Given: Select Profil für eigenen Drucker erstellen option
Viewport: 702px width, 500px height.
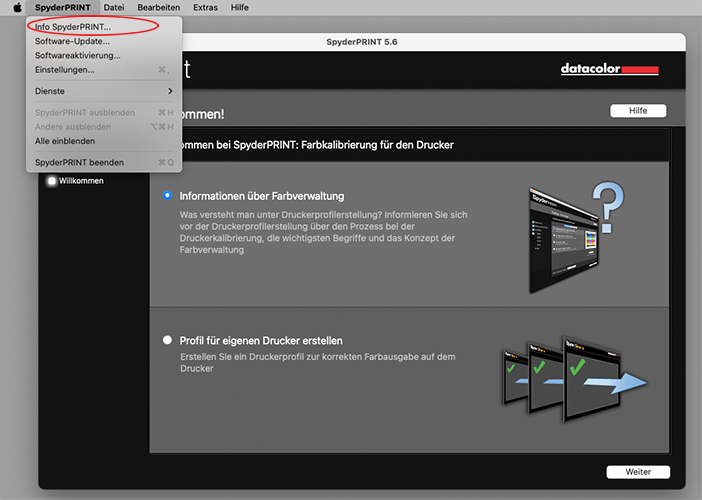Looking at the screenshot, I should 167,340.
